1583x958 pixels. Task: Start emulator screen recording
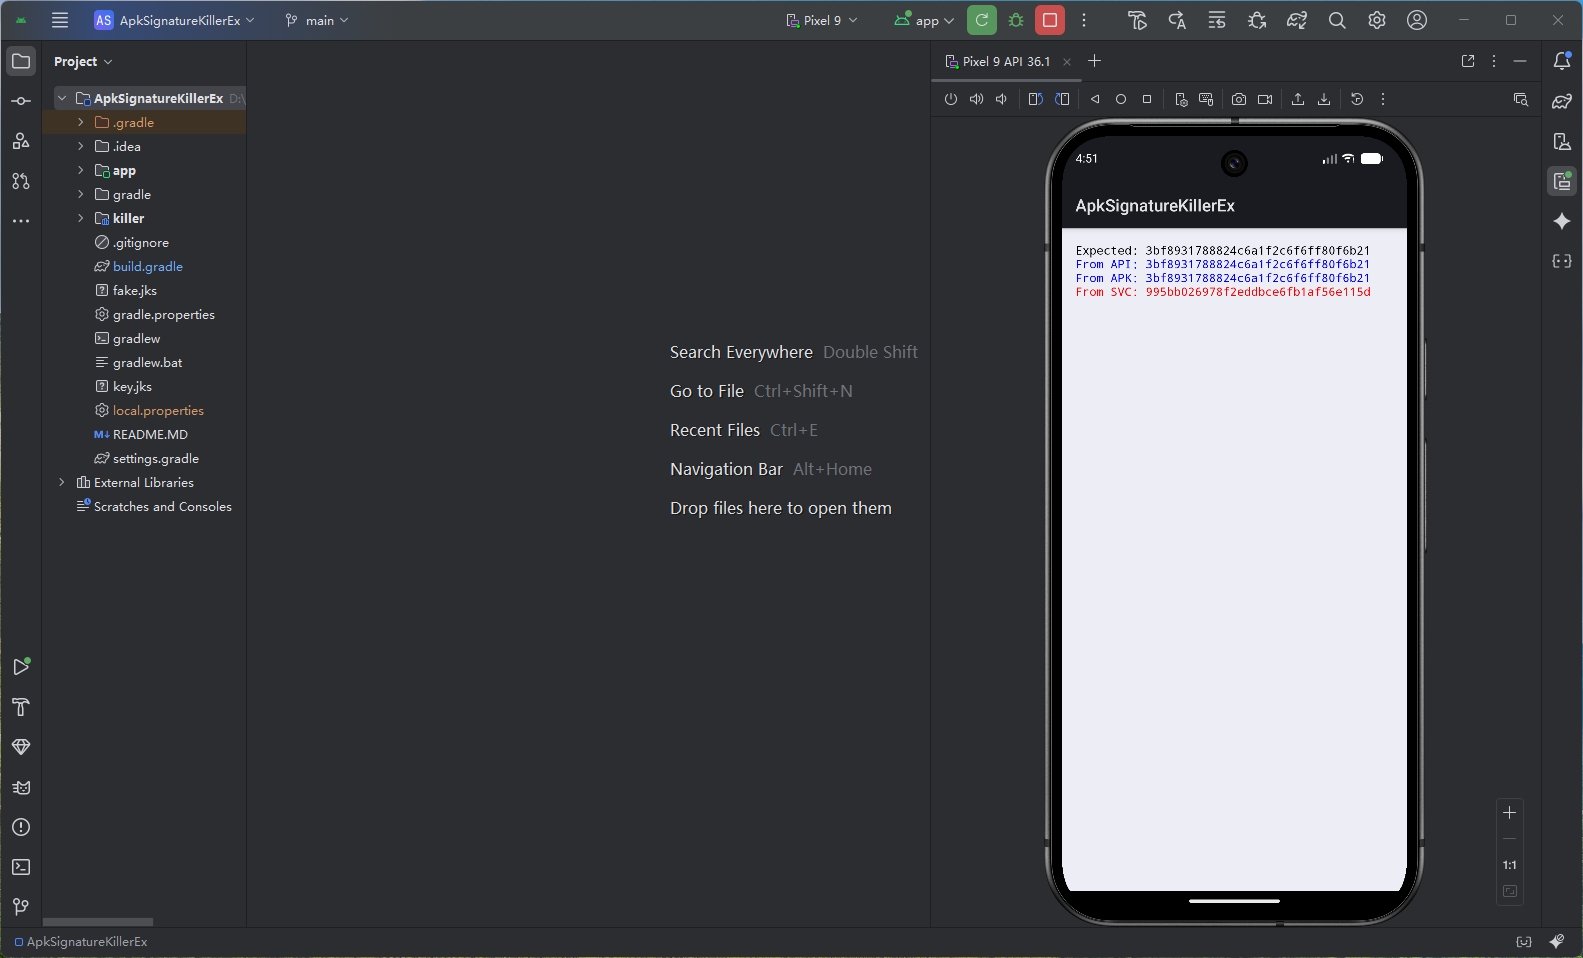click(1265, 99)
